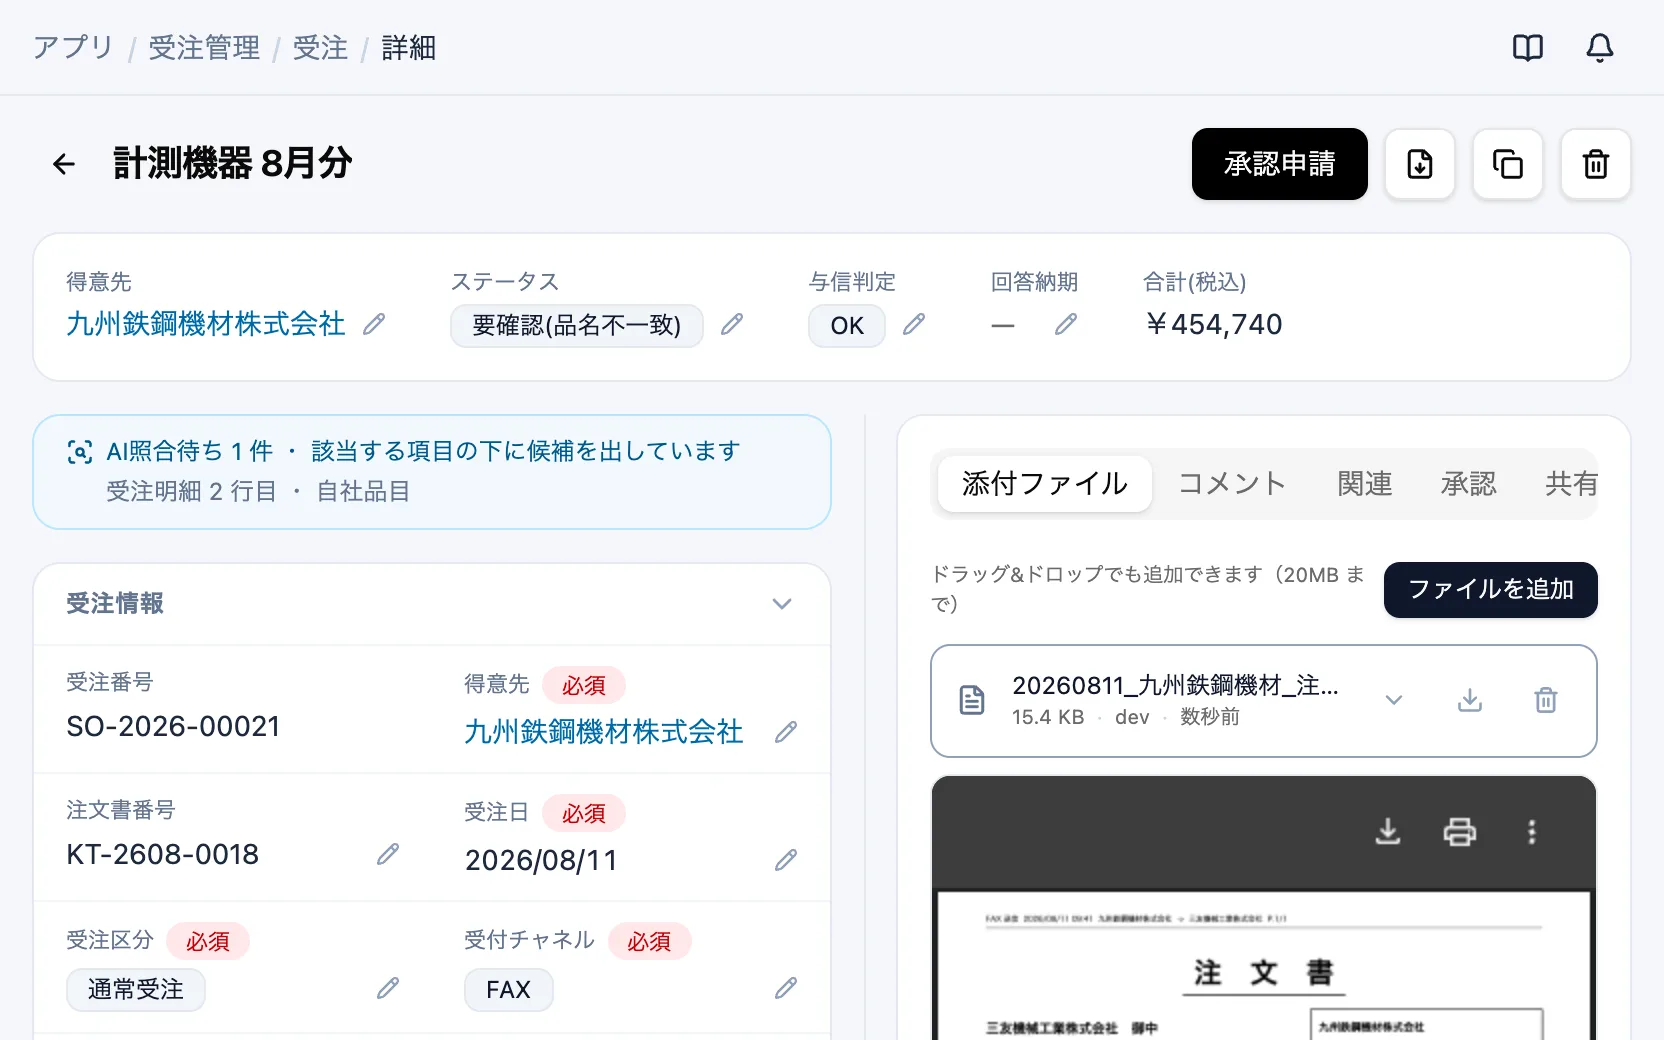The image size is (1664, 1040).
Task: Edit the 受注日 2026/08/11 pencil
Action: coord(786,860)
